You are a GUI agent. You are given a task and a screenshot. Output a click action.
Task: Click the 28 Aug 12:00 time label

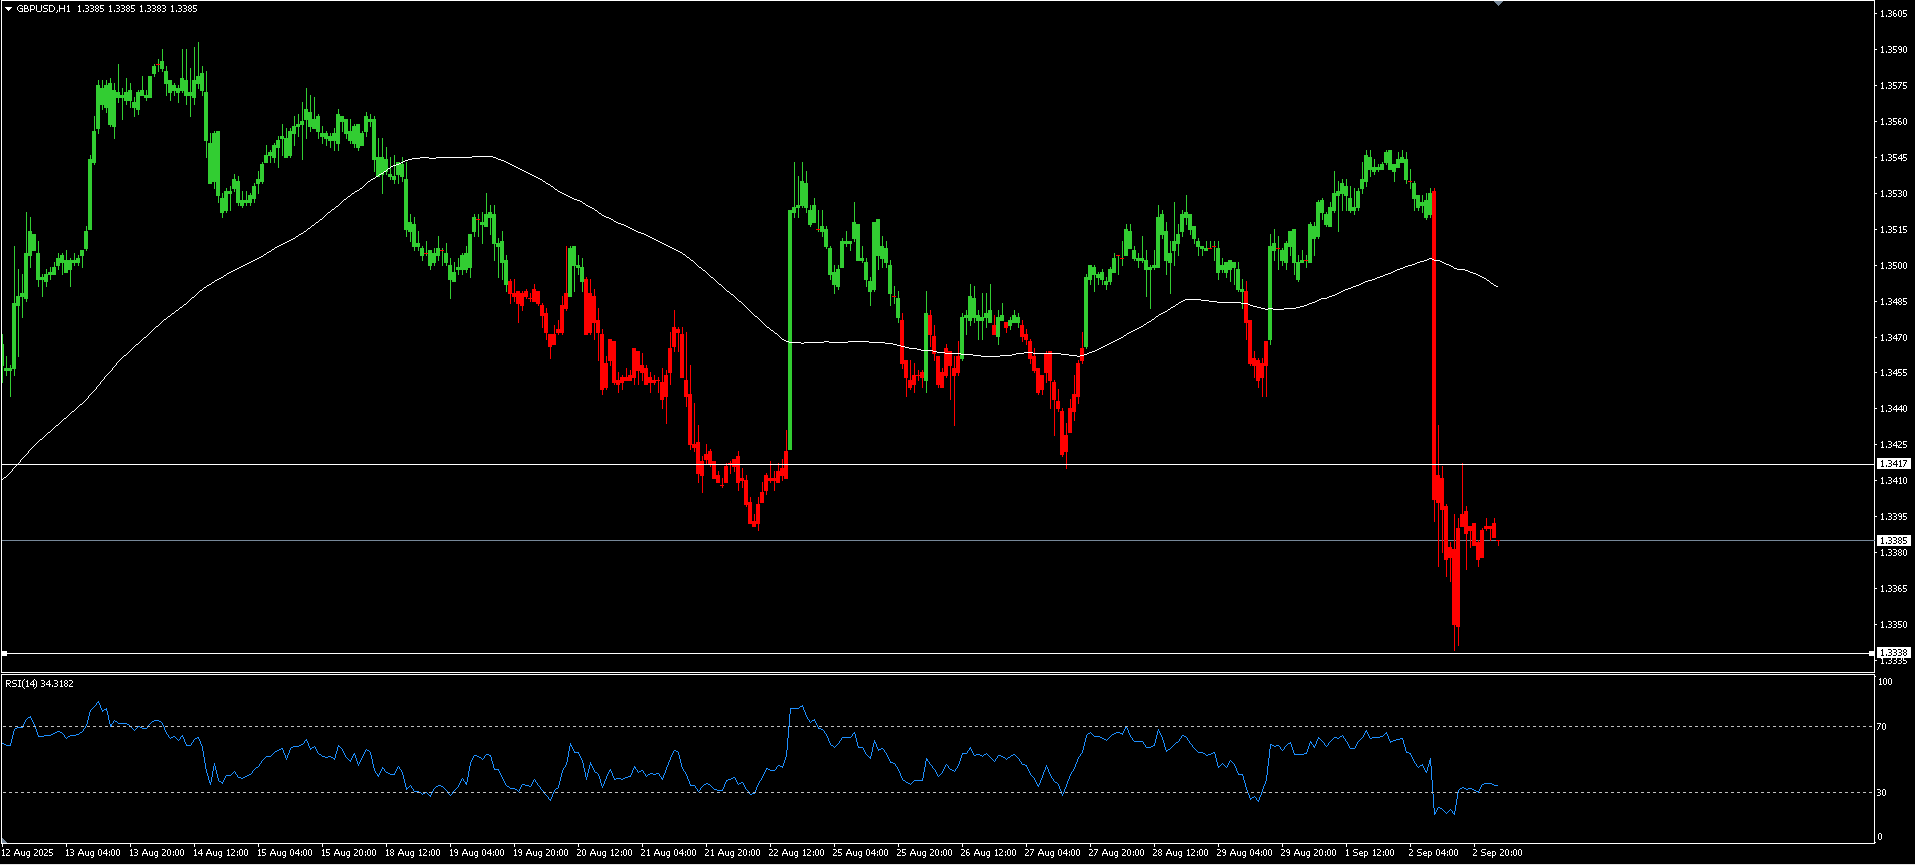tap(1181, 853)
